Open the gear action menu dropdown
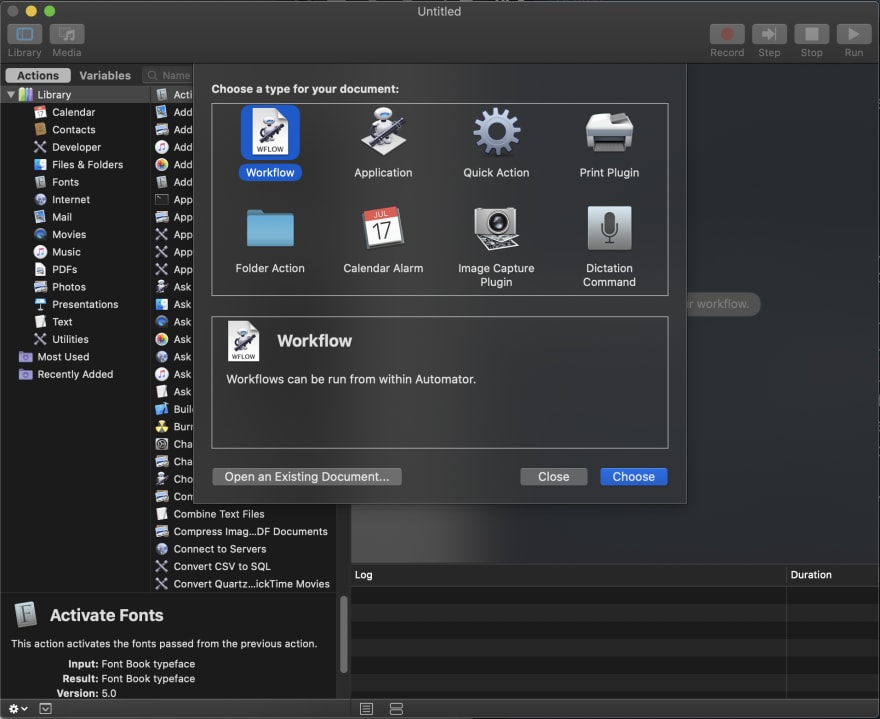880x719 pixels. [x=18, y=709]
